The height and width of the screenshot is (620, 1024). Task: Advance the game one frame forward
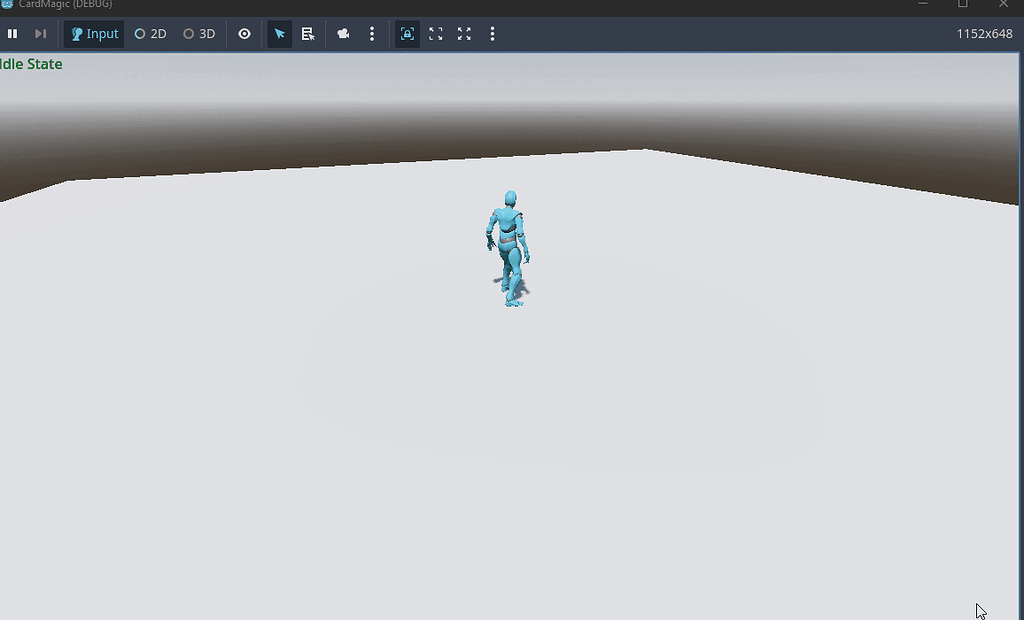(39, 33)
